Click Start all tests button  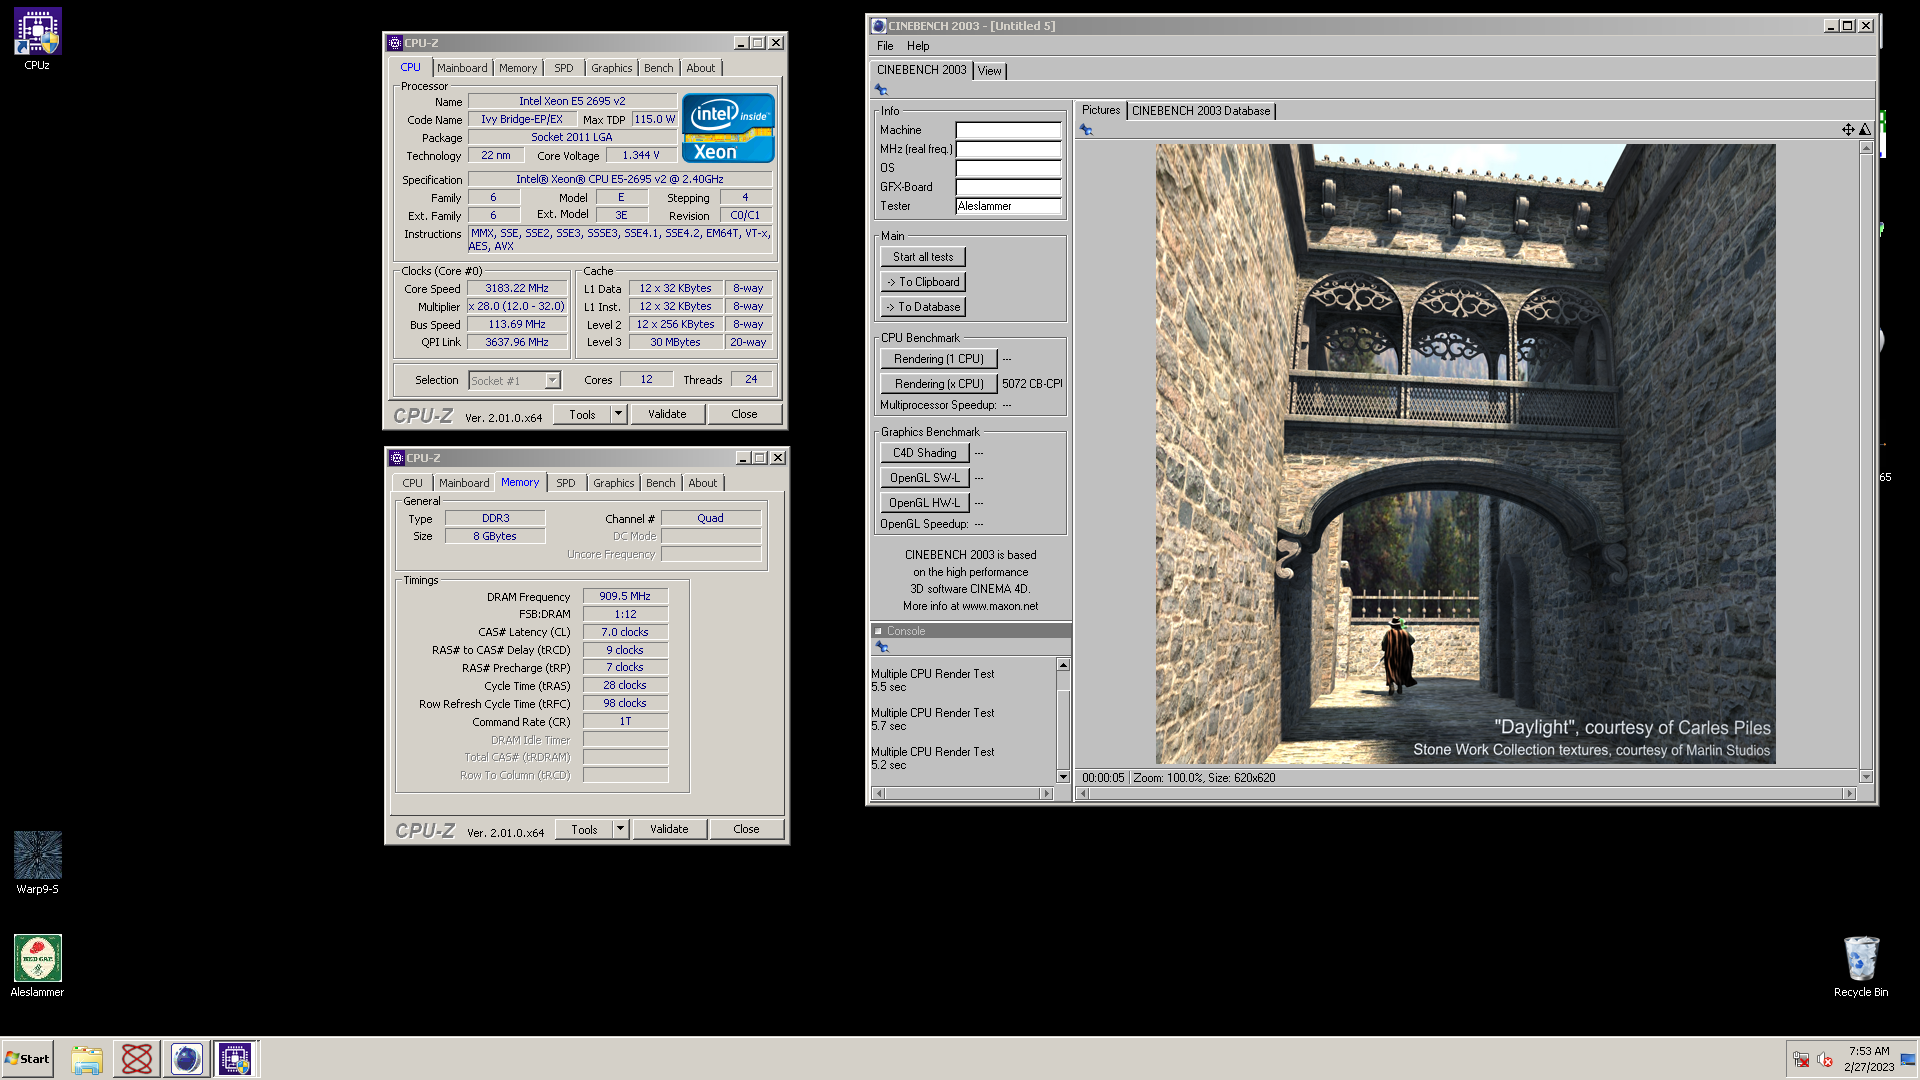coord(923,257)
